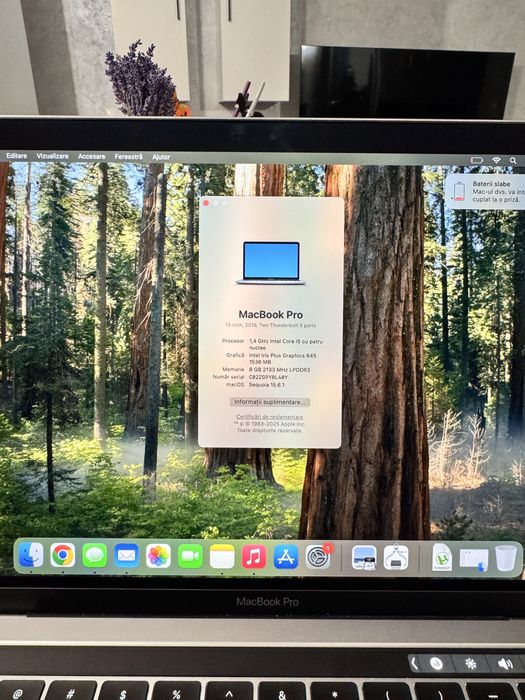Open the Photos app in dock
The image size is (525, 700).
coord(158,556)
